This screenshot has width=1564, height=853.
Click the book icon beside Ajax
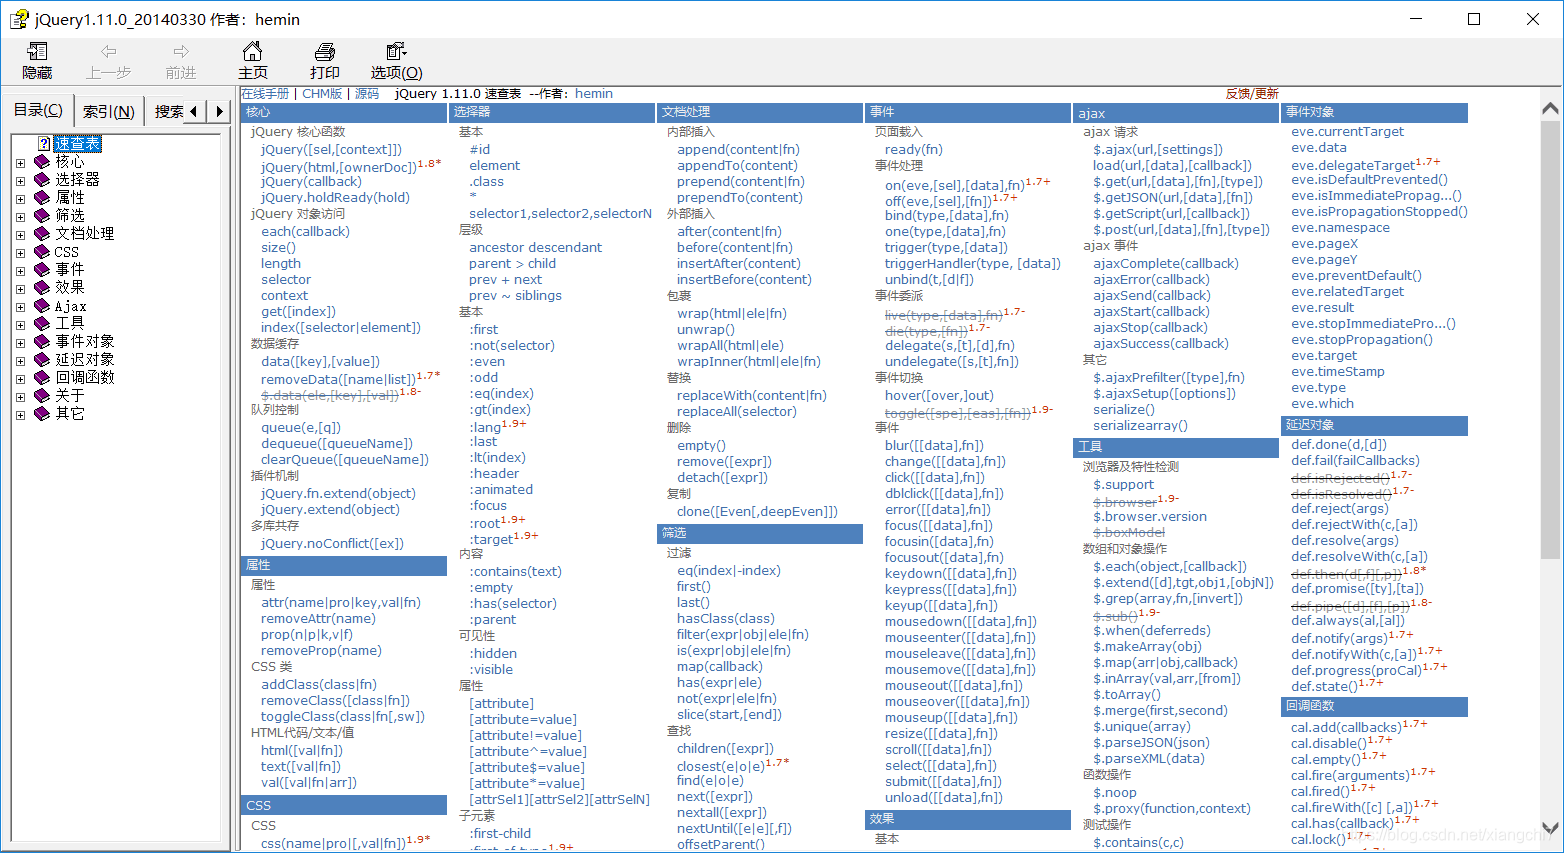(42, 306)
